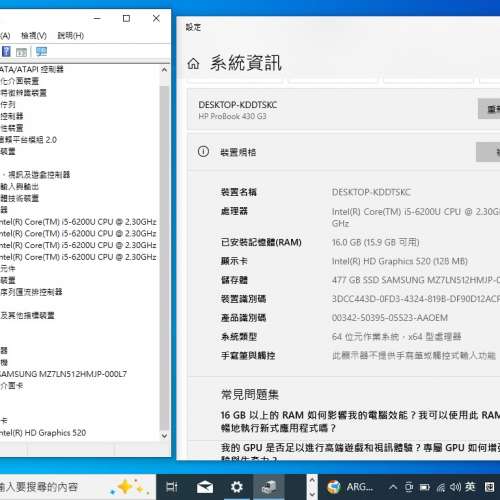Click the Intel(R) HD Graphics 520 (128 MB) value
The image size is (500, 500).
[400, 261]
